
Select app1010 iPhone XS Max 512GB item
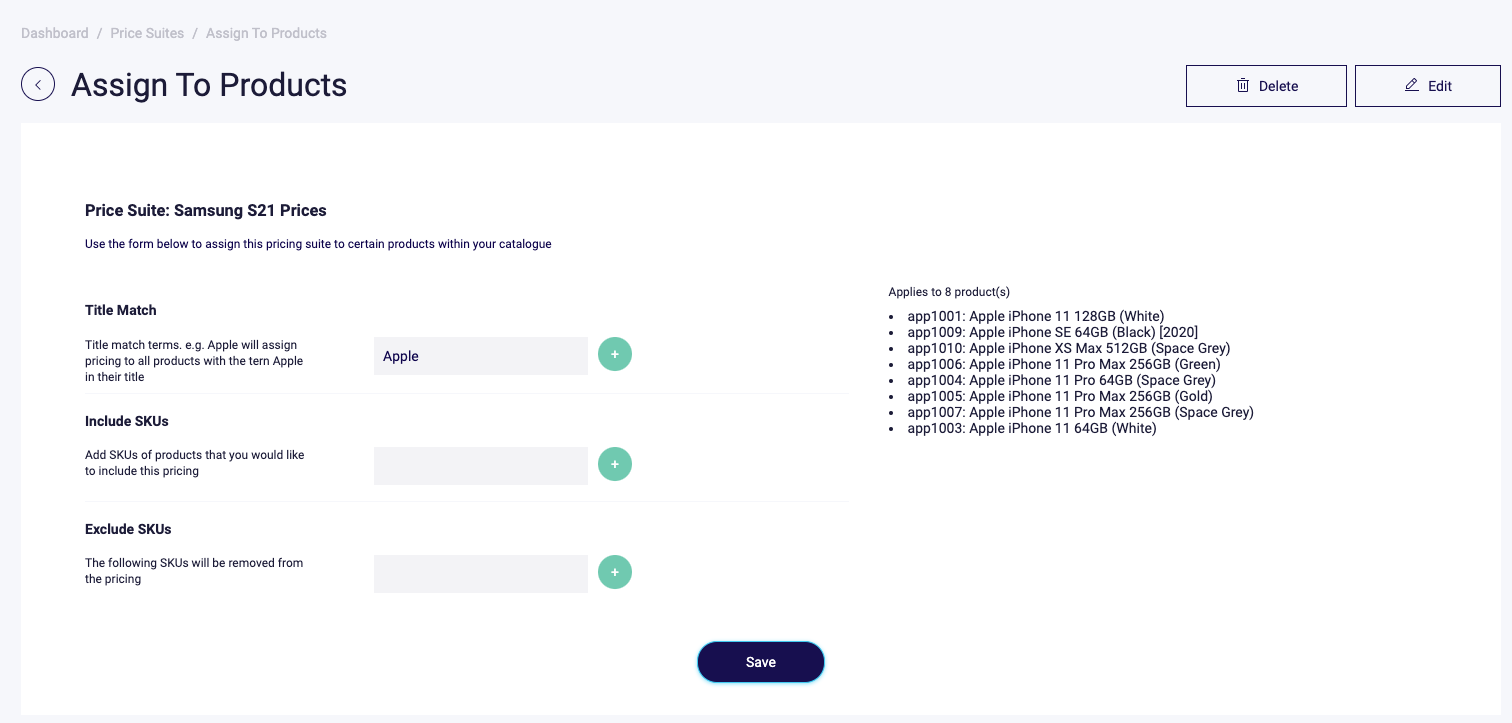coord(1069,348)
